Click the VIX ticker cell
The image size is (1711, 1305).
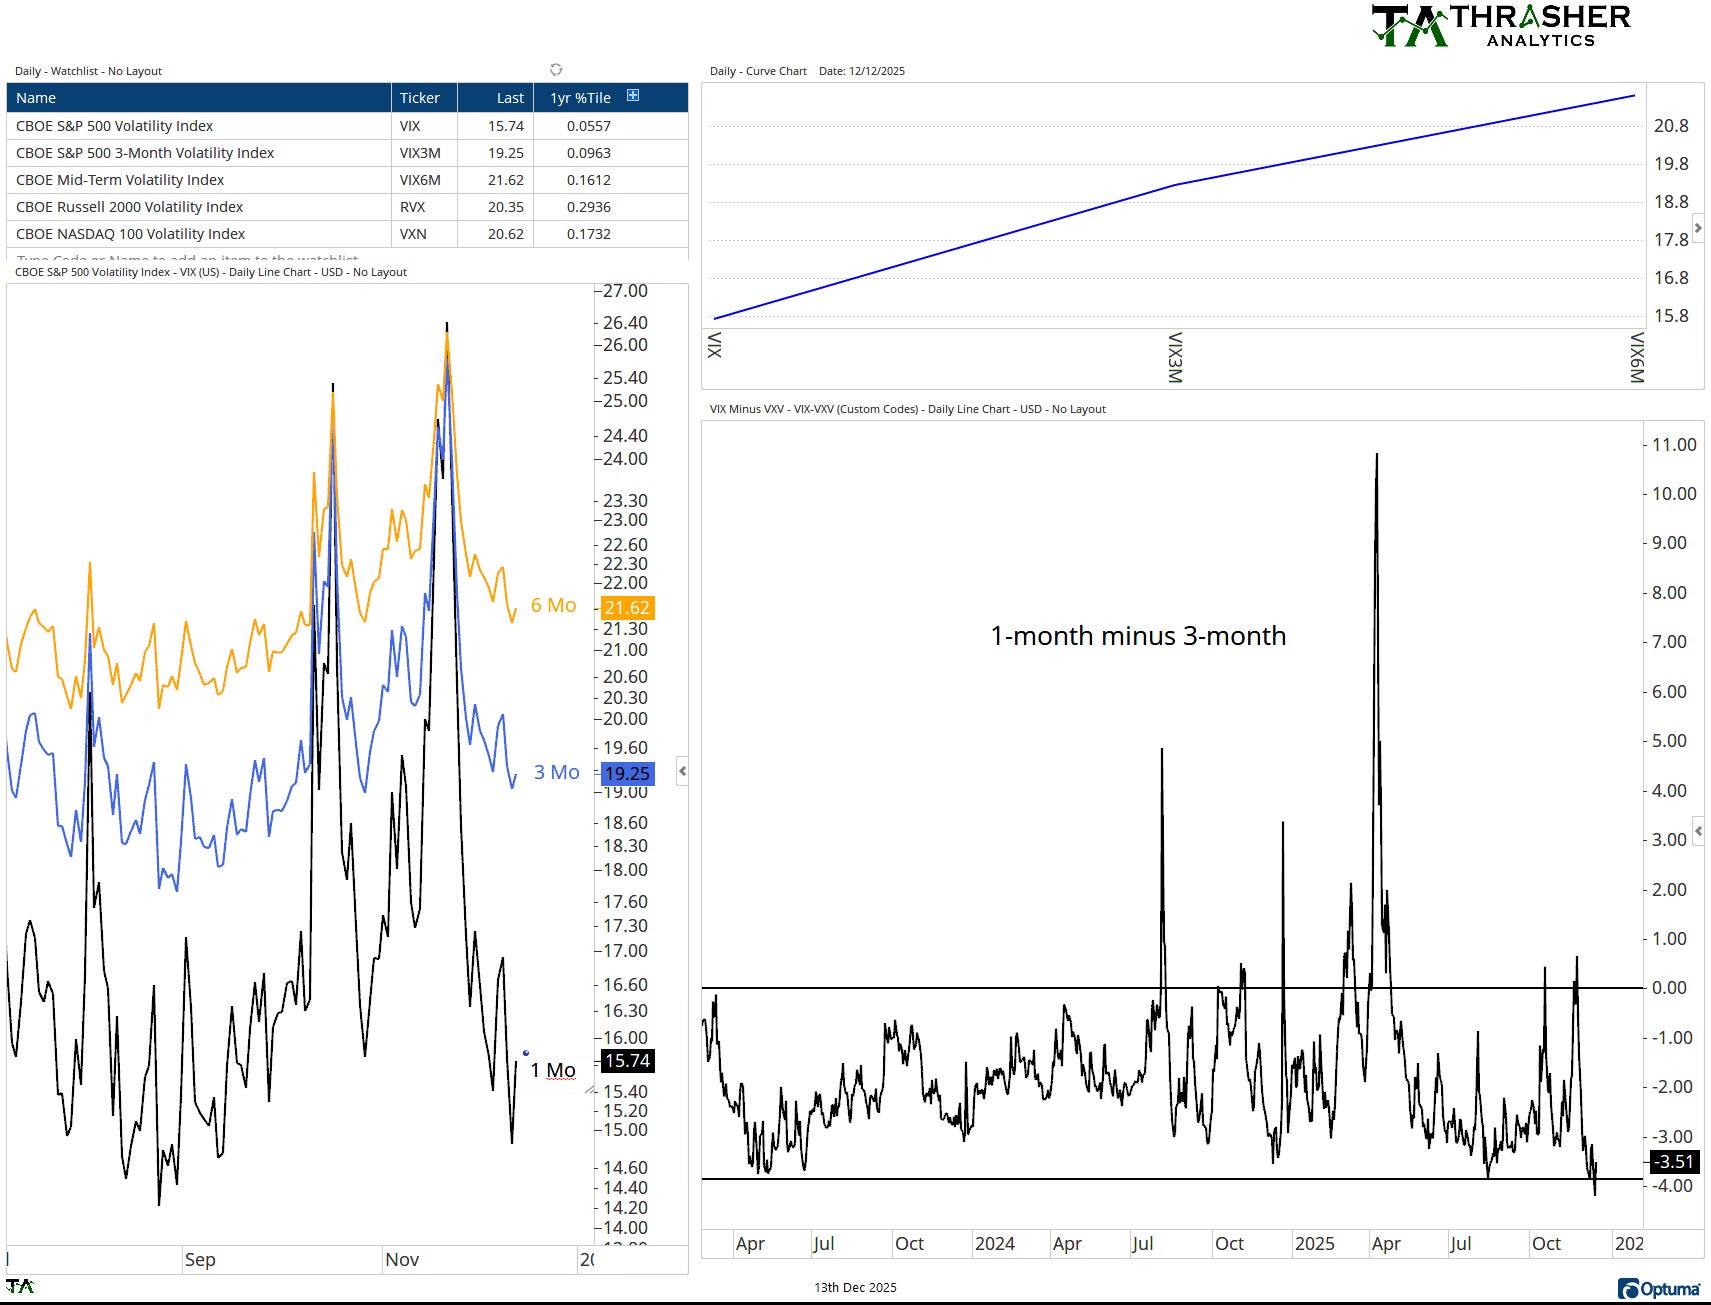coord(424,126)
